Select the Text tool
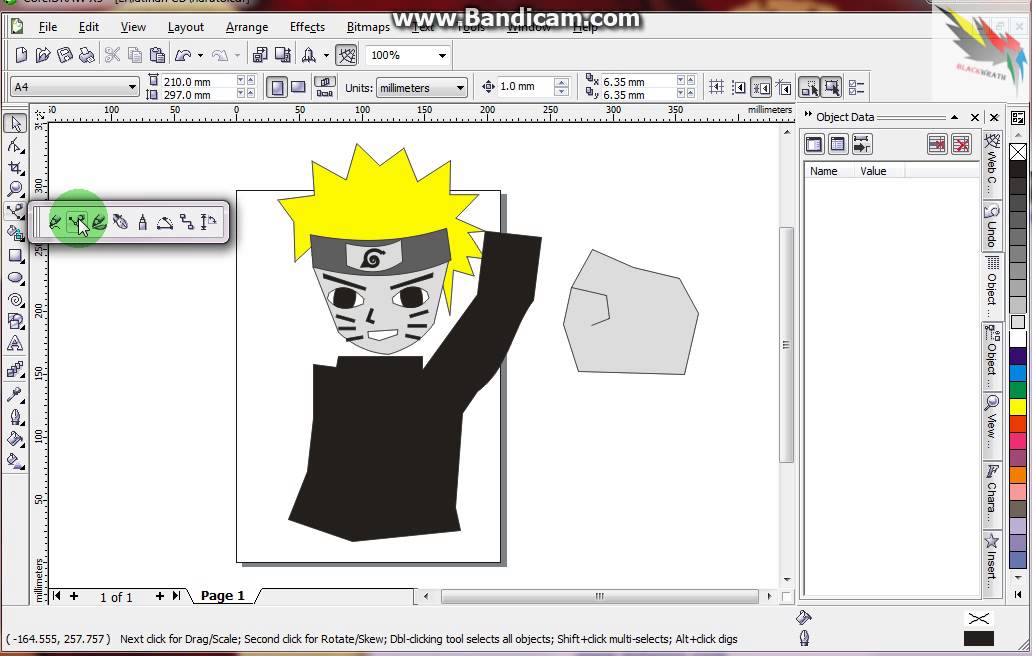Image resolution: width=1032 pixels, height=656 pixels. pyautogui.click(x=15, y=343)
